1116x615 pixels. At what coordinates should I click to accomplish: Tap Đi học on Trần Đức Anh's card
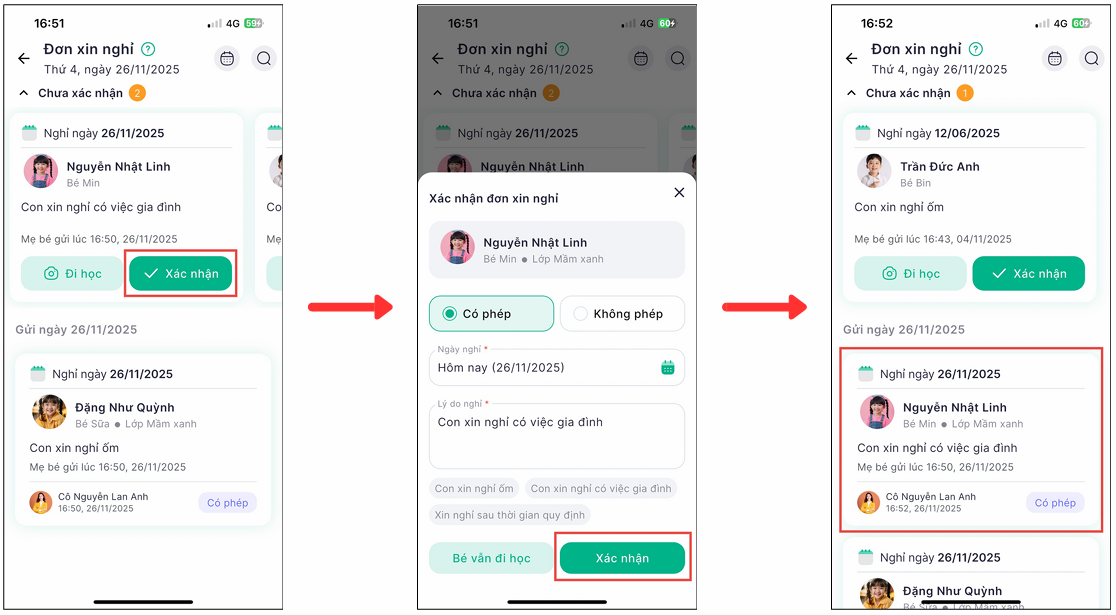coord(910,273)
